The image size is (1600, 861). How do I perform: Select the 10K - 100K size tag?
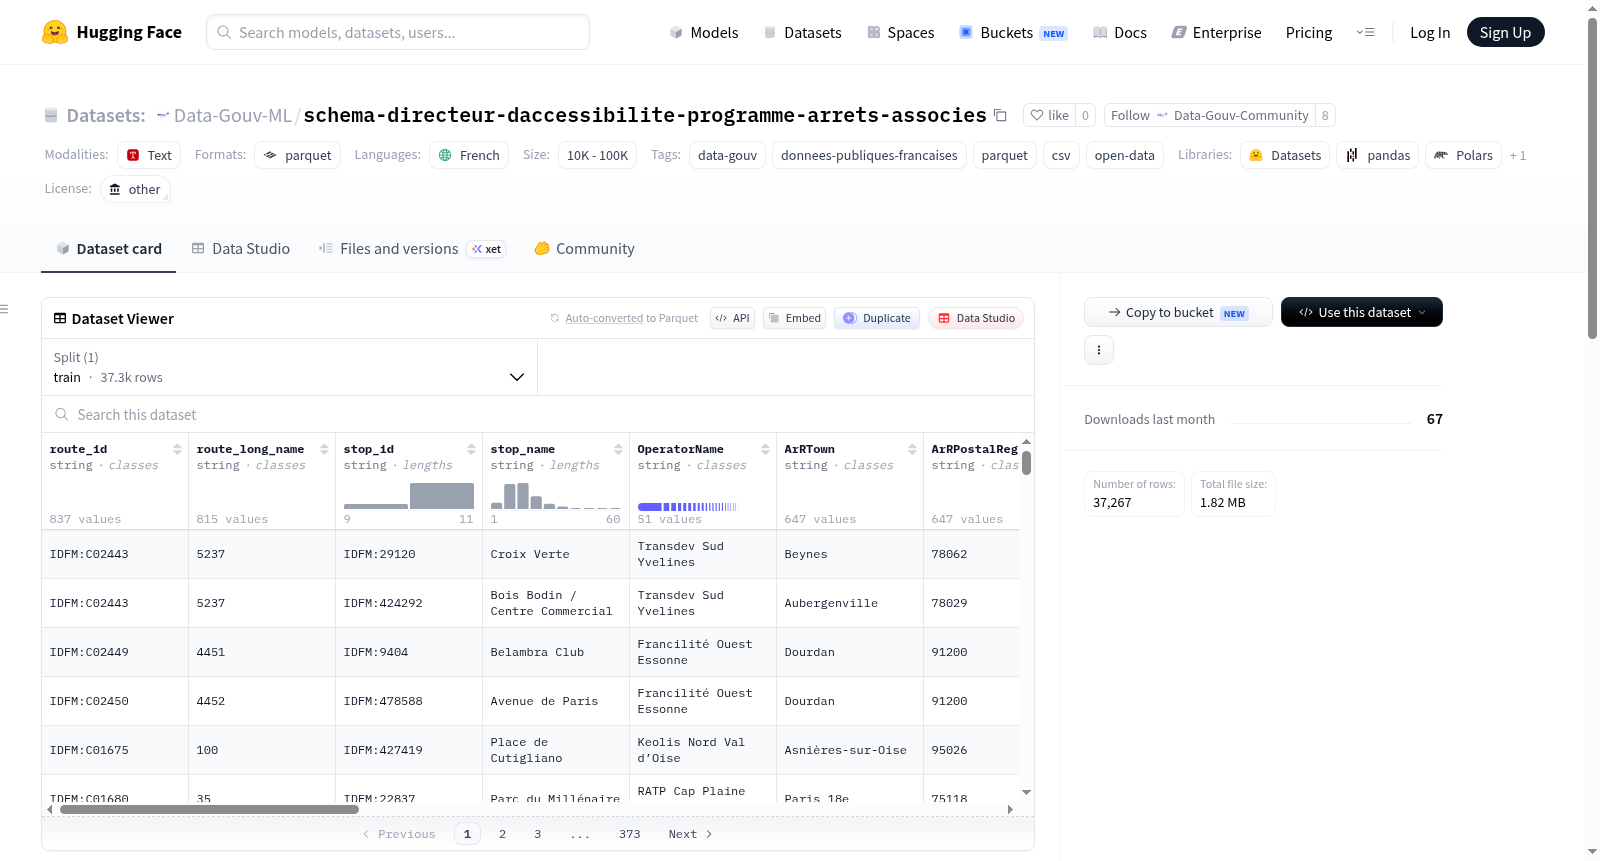click(x=597, y=155)
